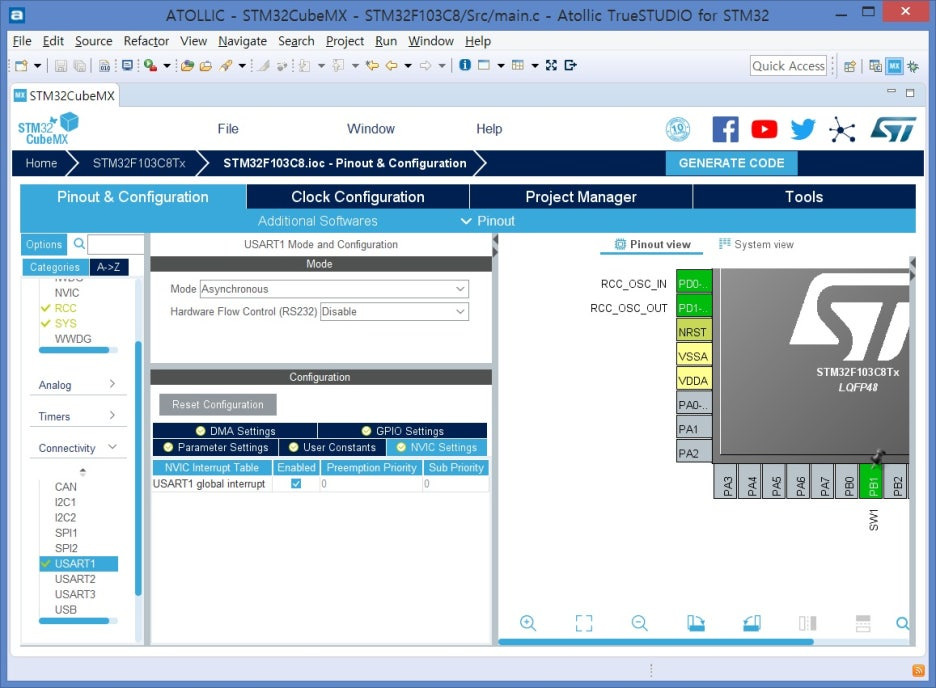
Task: Click the search magnifier beside Options
Action: (x=79, y=243)
